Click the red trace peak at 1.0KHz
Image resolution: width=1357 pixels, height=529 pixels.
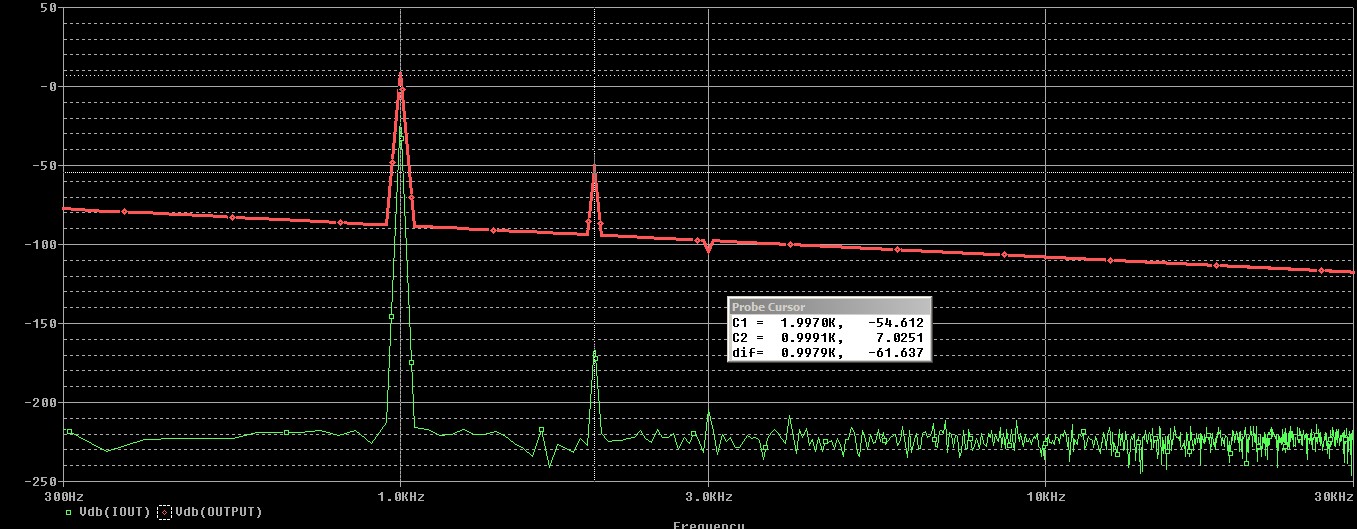tap(401, 76)
